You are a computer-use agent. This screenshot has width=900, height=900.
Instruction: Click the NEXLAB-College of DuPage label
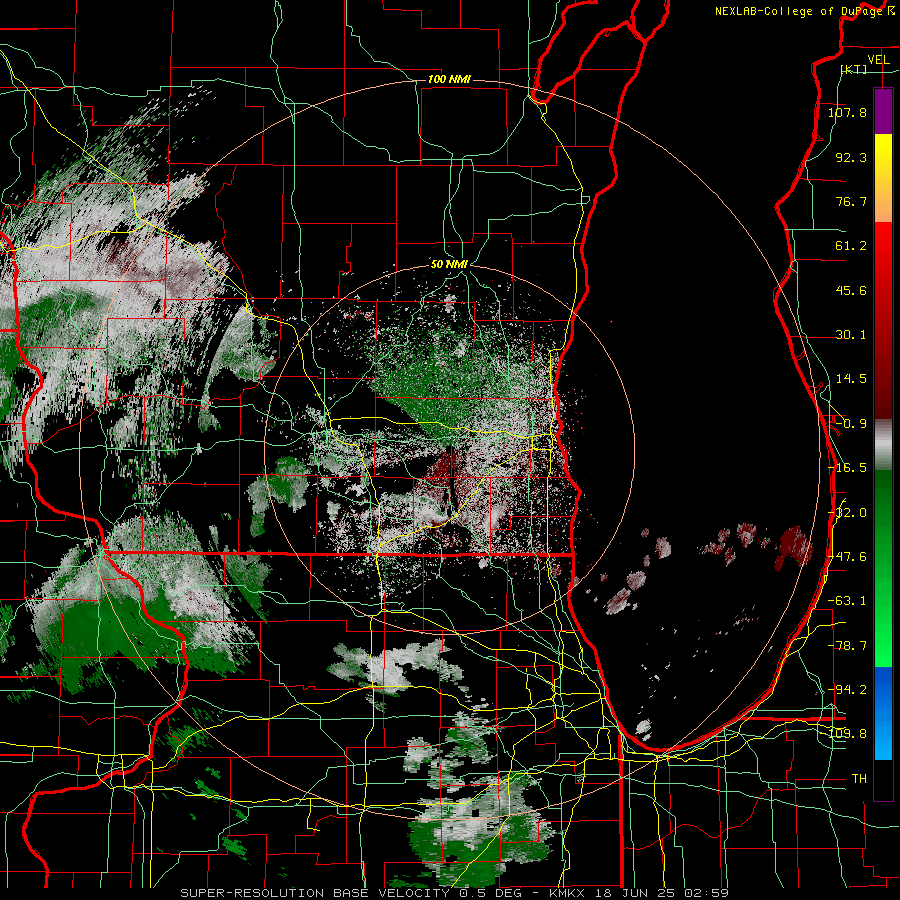point(798,11)
